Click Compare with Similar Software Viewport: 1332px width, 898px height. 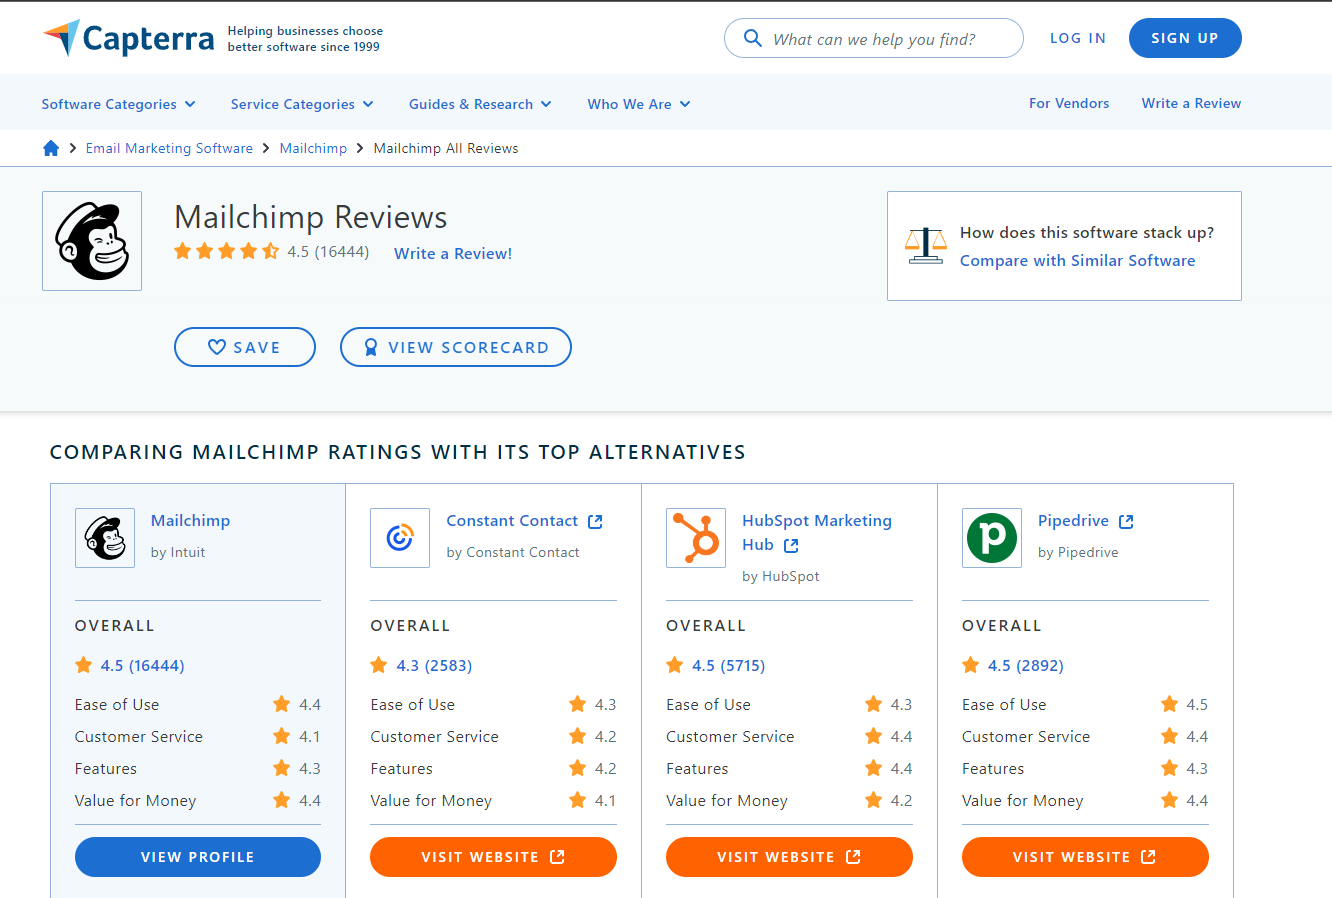(1078, 260)
